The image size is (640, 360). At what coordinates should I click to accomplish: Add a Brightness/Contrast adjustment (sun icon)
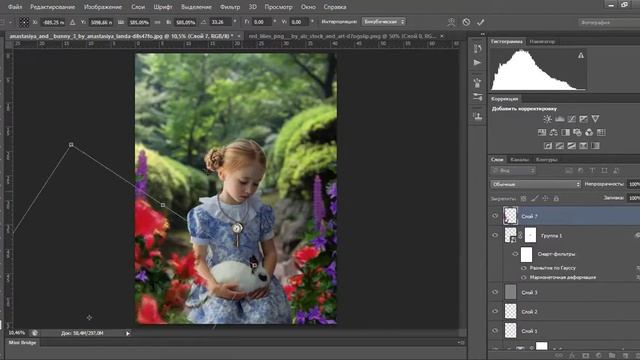coord(547,119)
